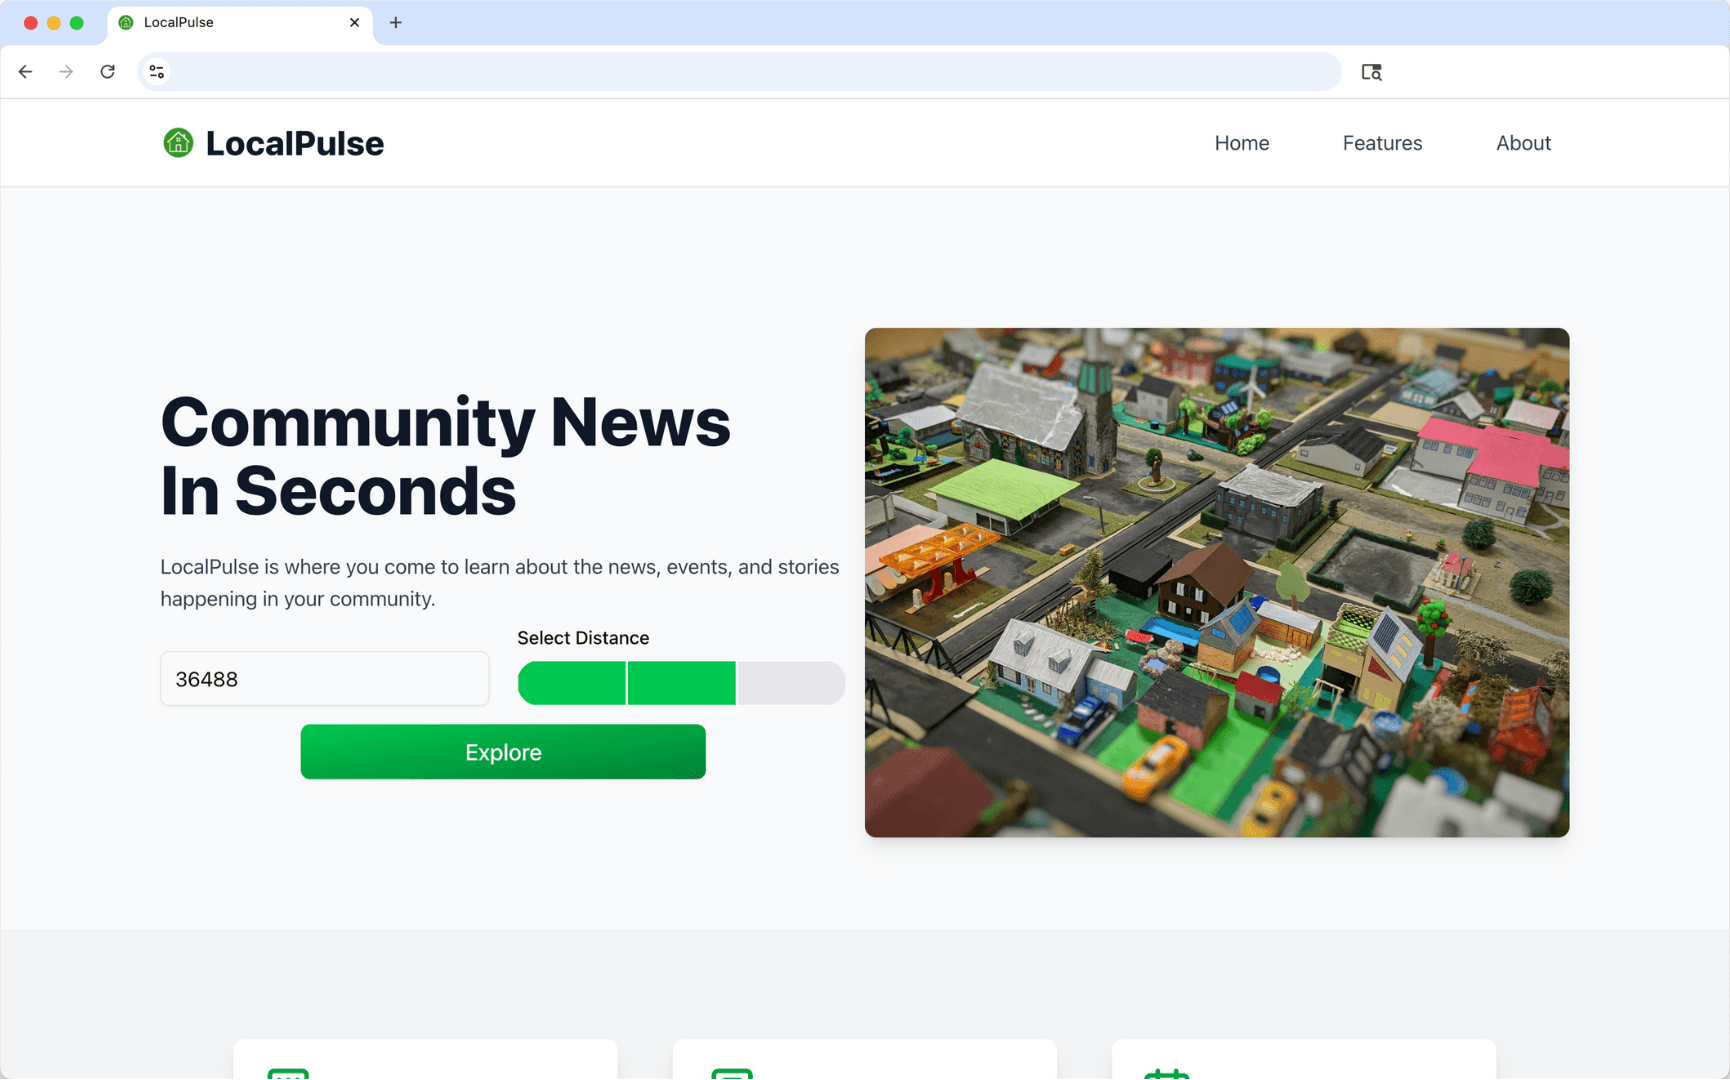Click the miniature town hero image
The image size is (1730, 1080).
(1216, 582)
